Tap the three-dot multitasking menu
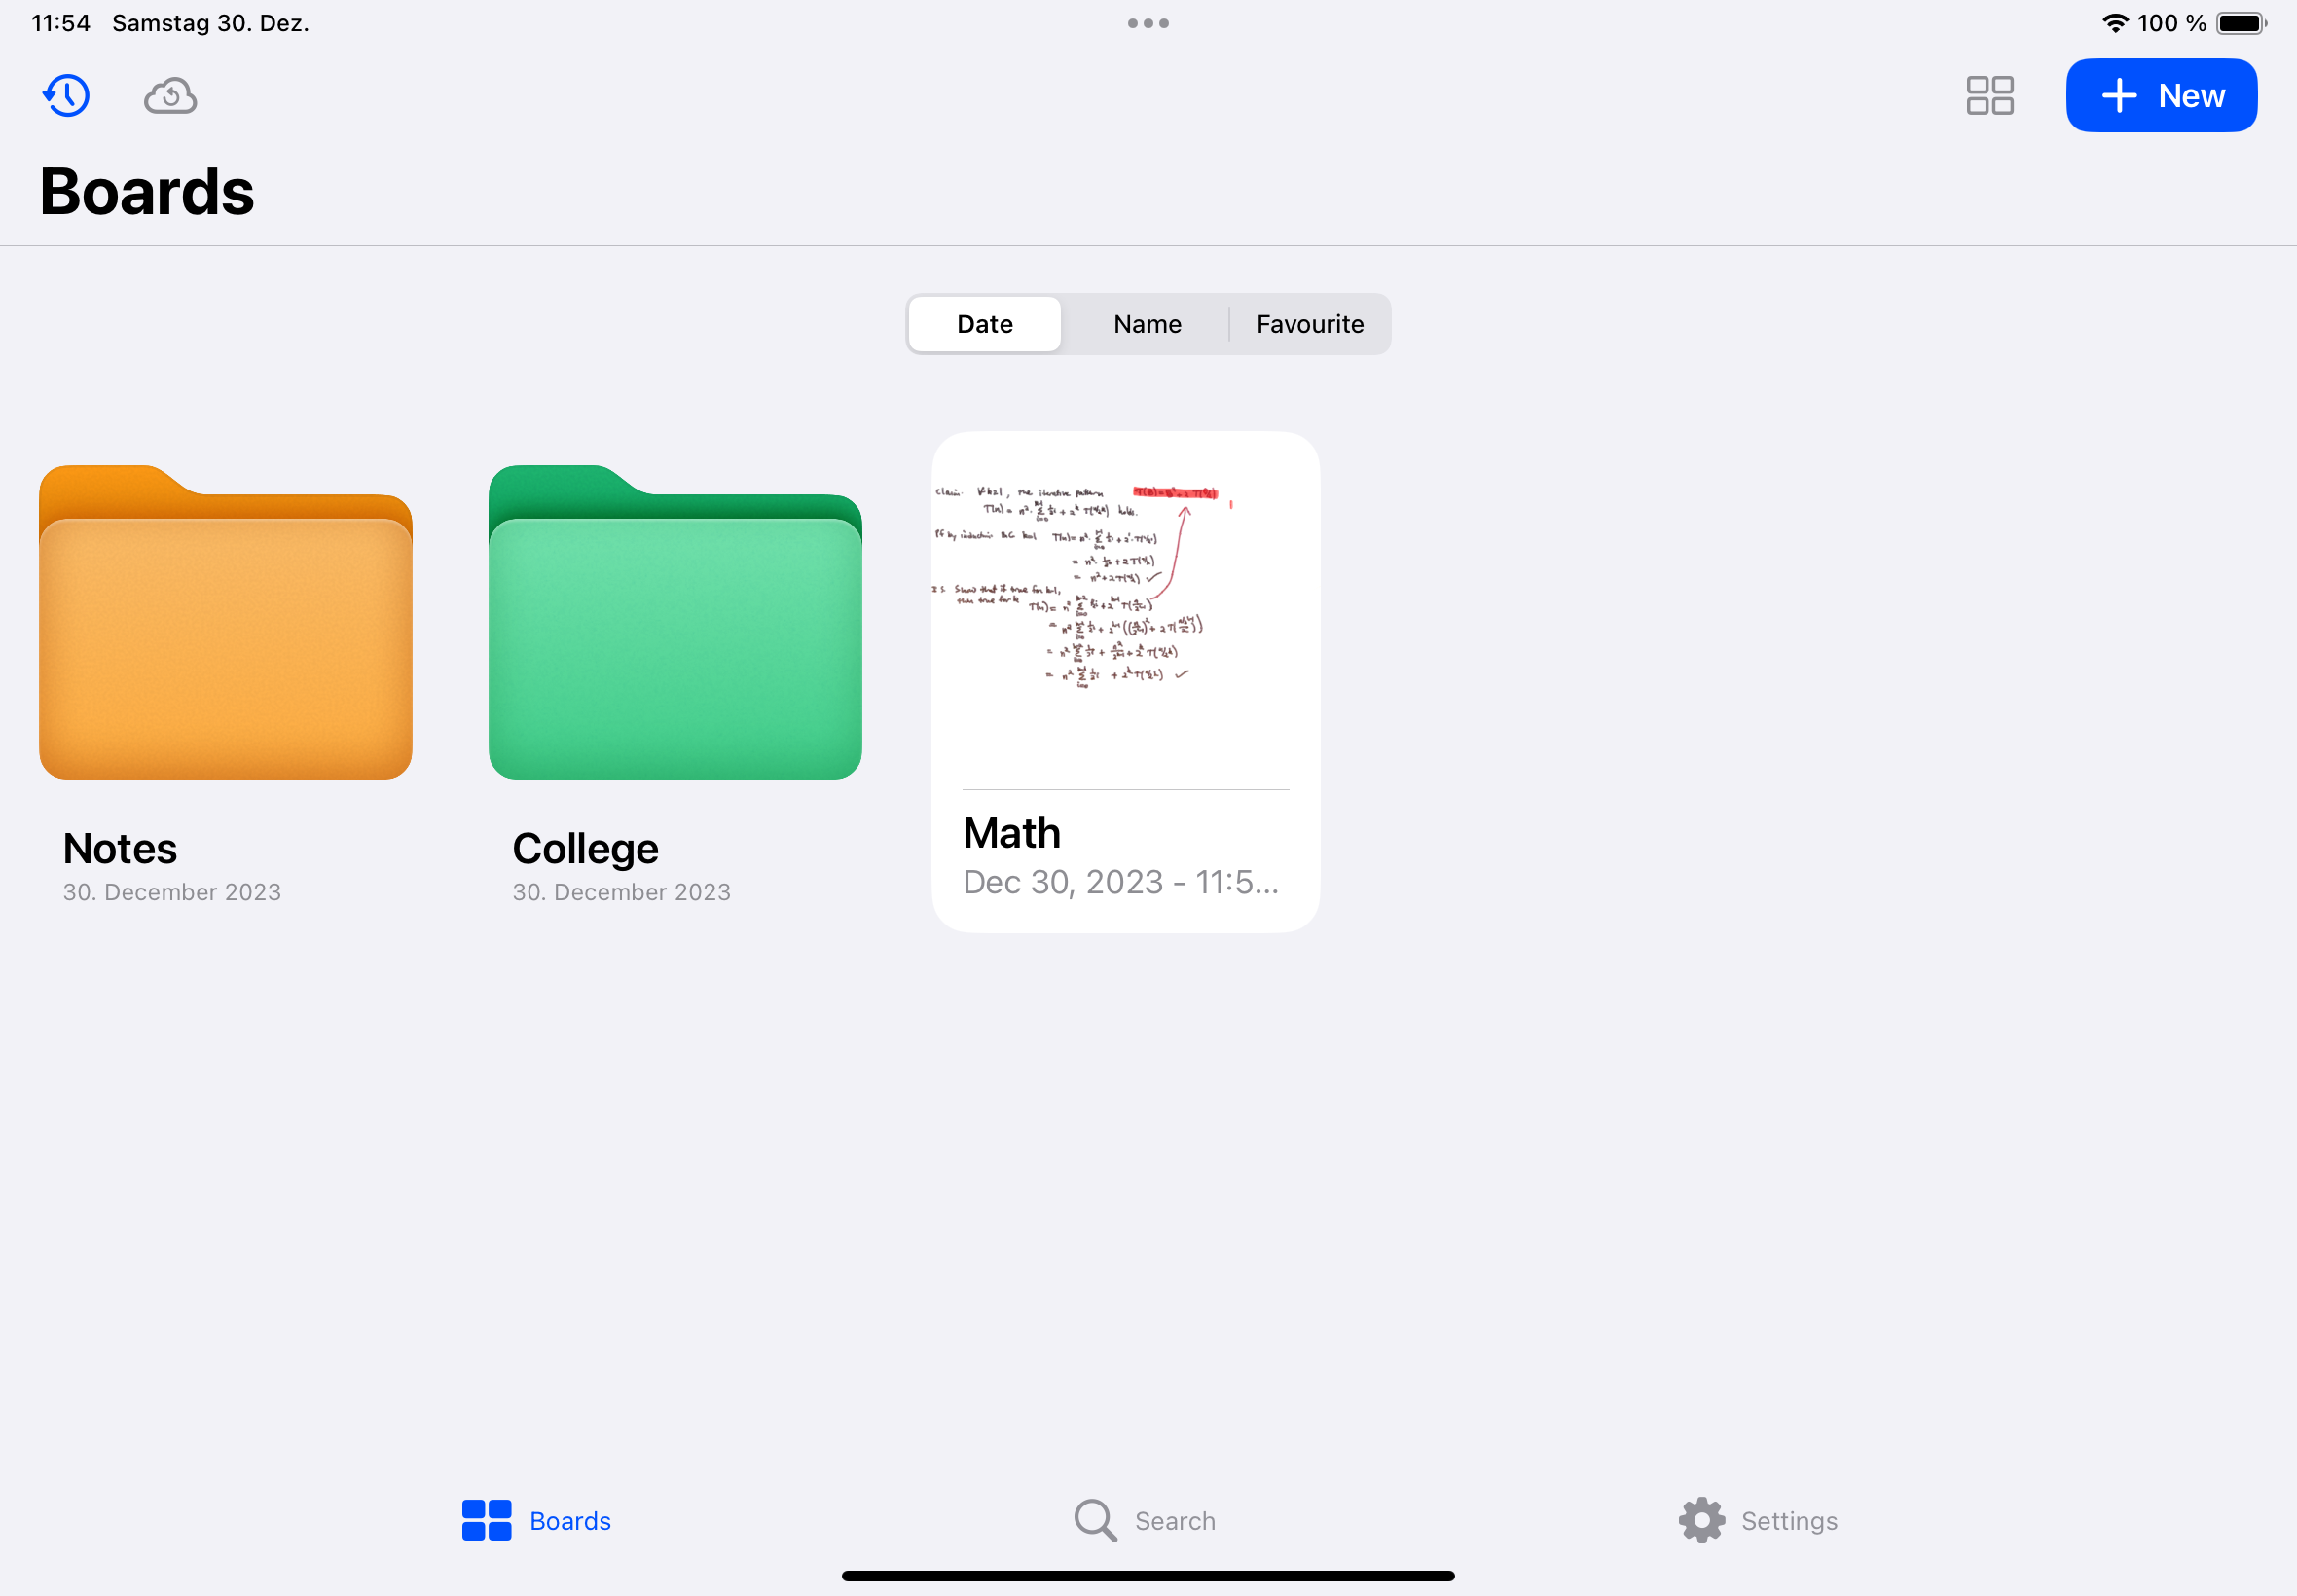2297x1596 pixels. coord(1147,23)
